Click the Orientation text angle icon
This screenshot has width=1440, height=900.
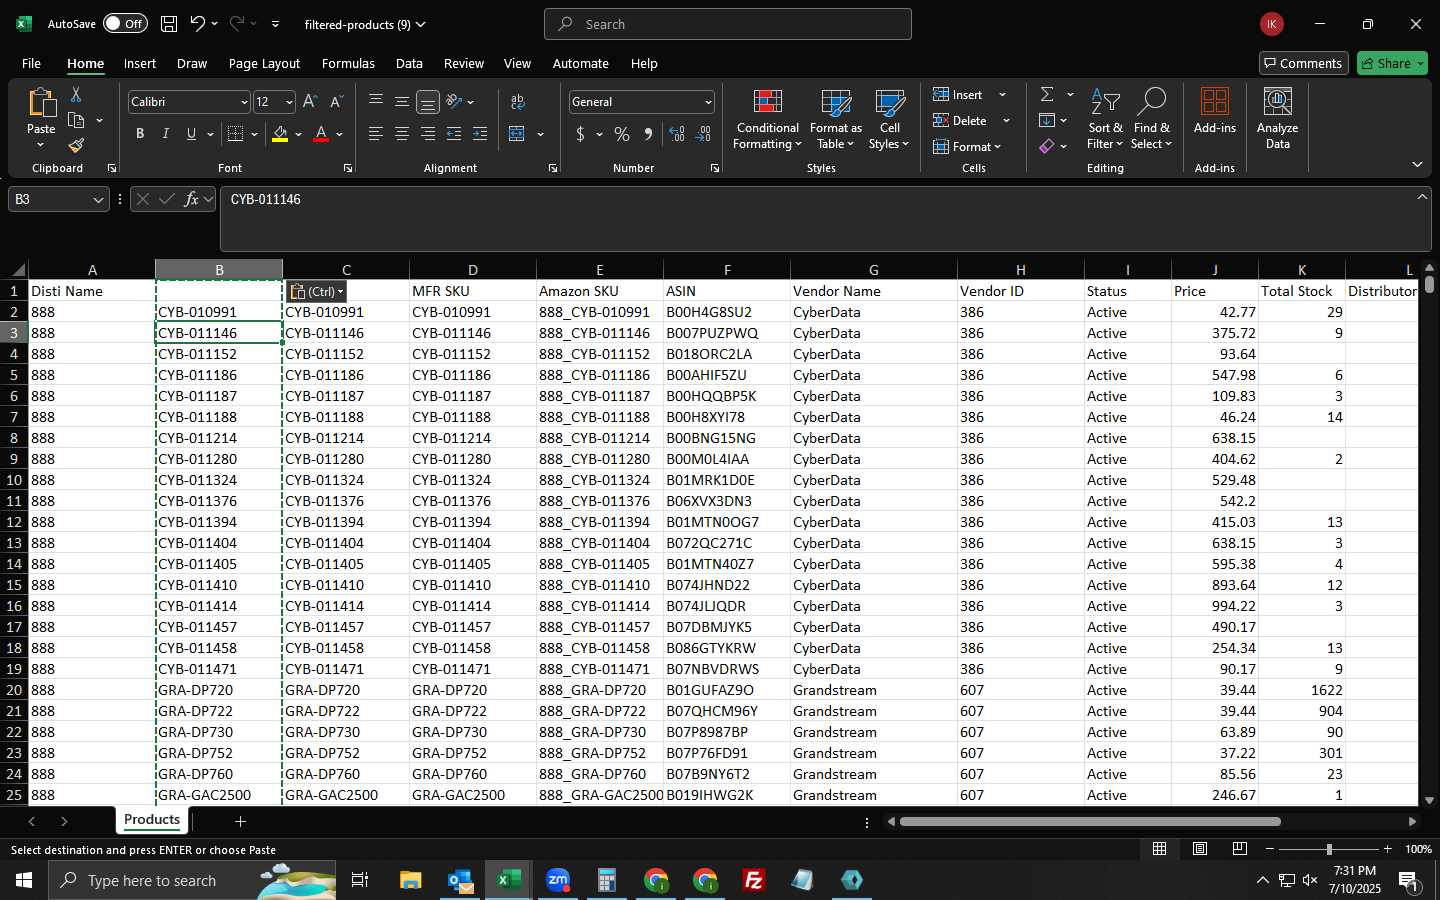coord(454,102)
